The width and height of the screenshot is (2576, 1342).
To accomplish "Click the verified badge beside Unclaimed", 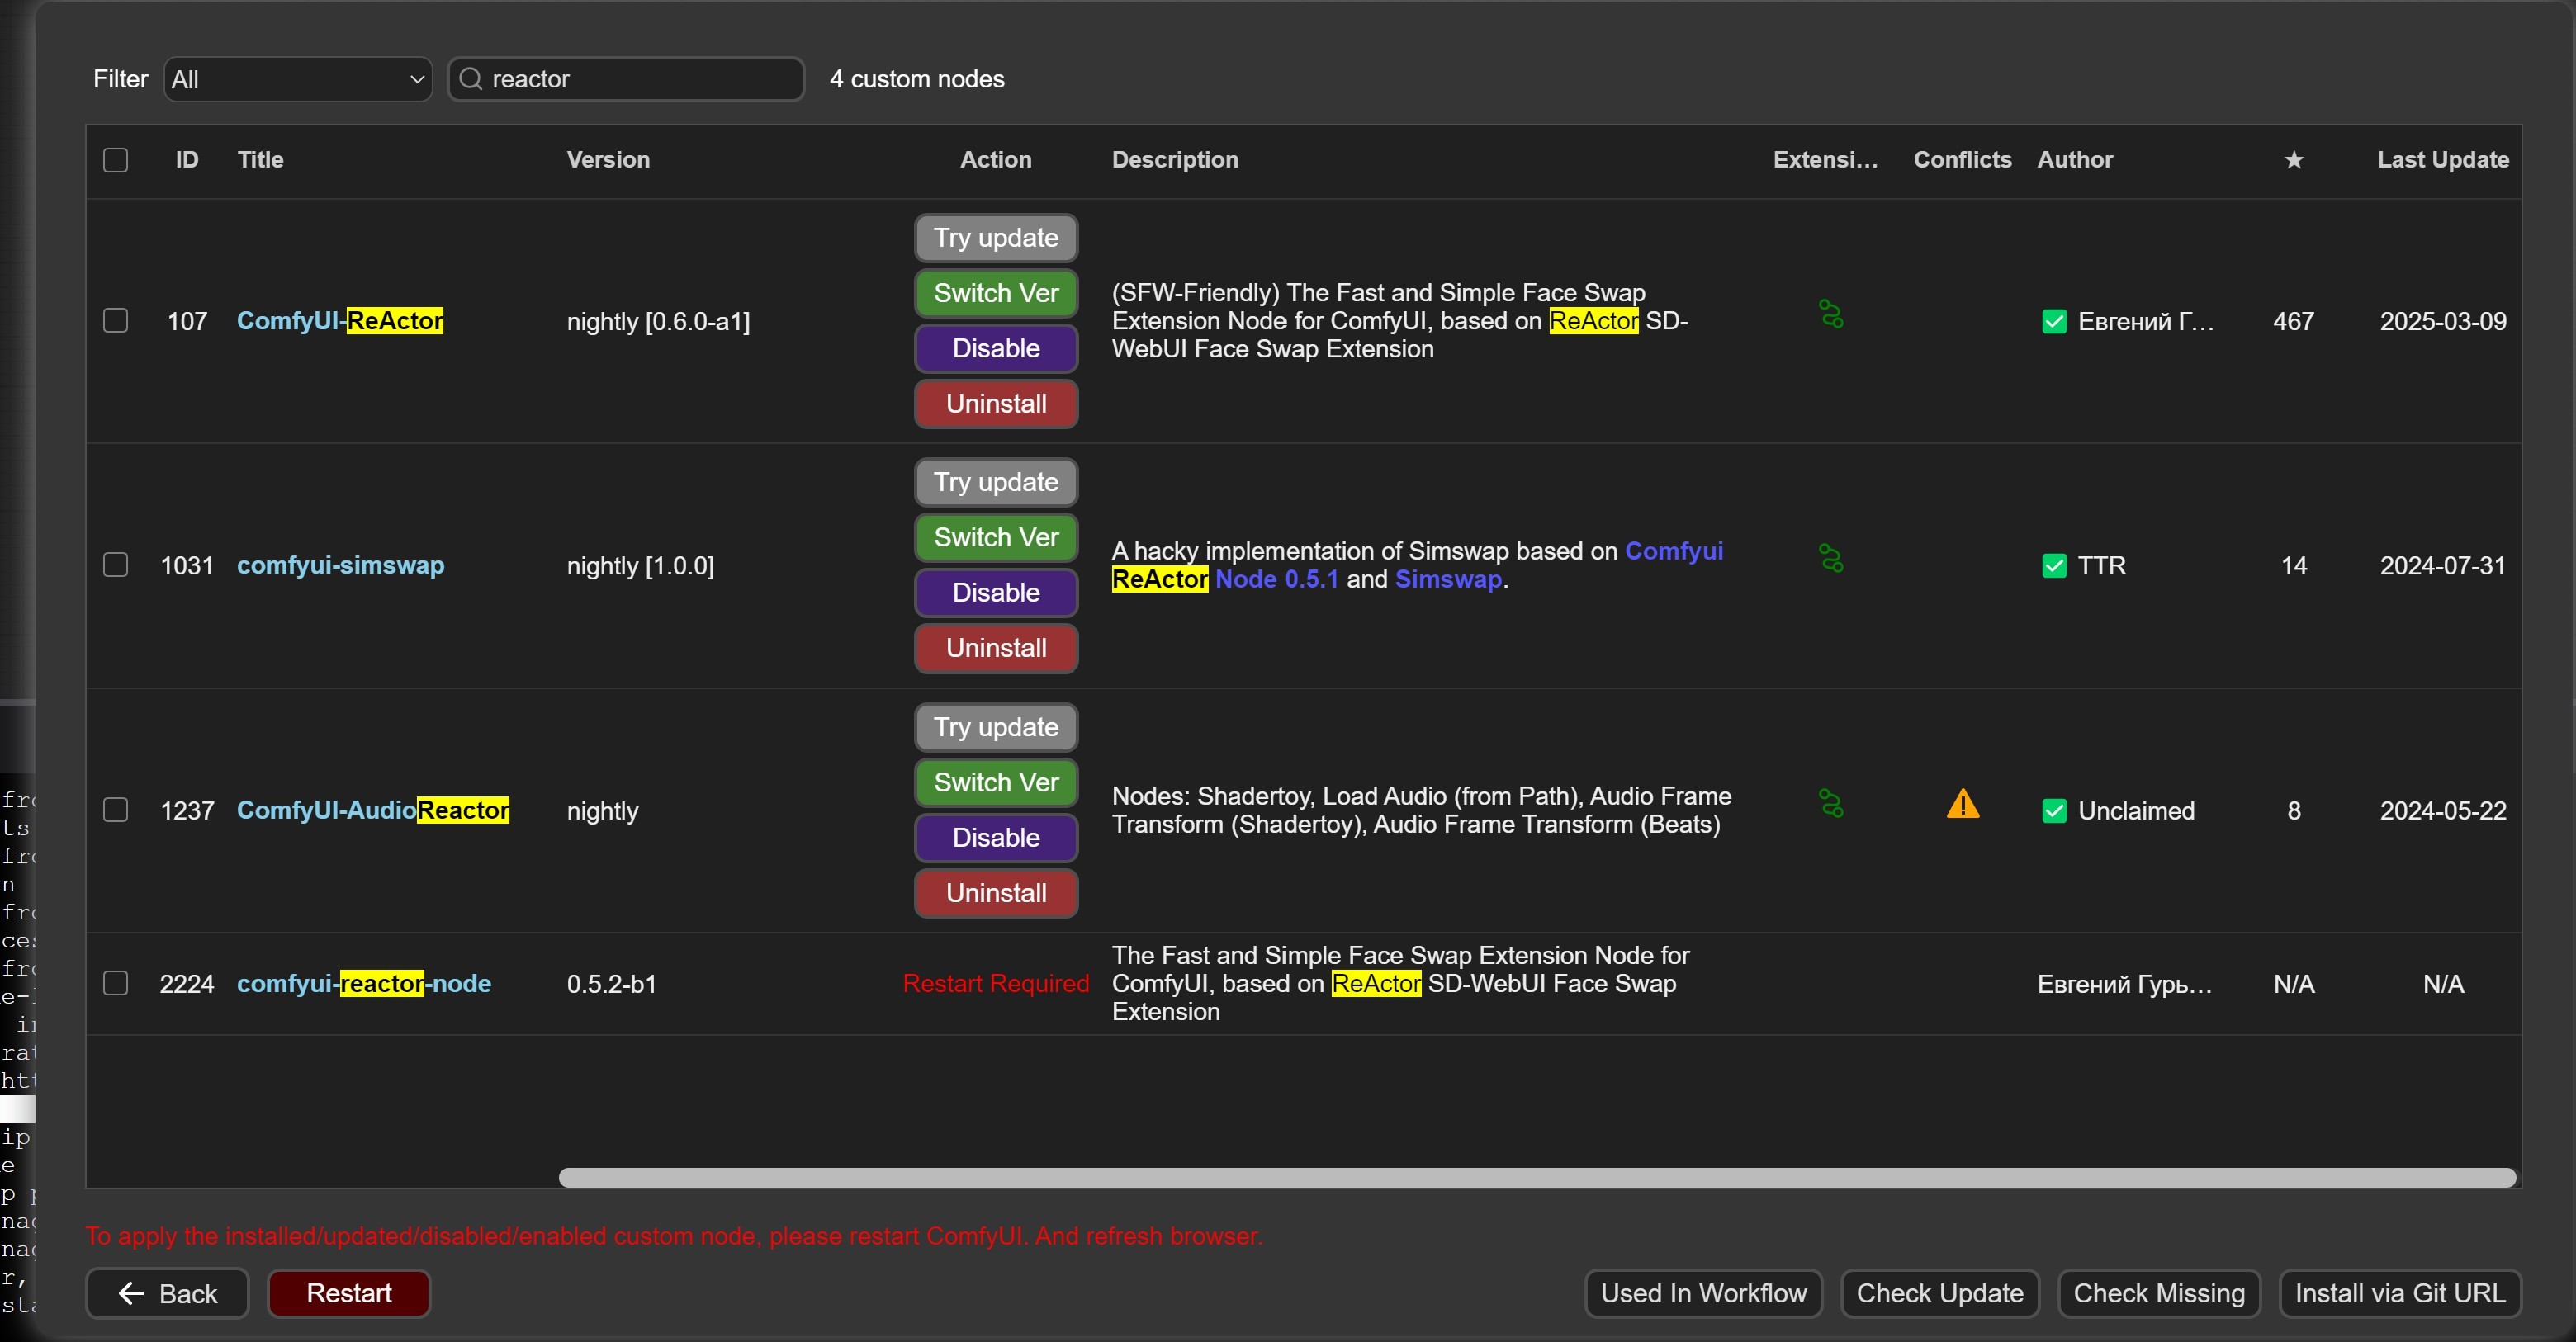I will (2053, 811).
